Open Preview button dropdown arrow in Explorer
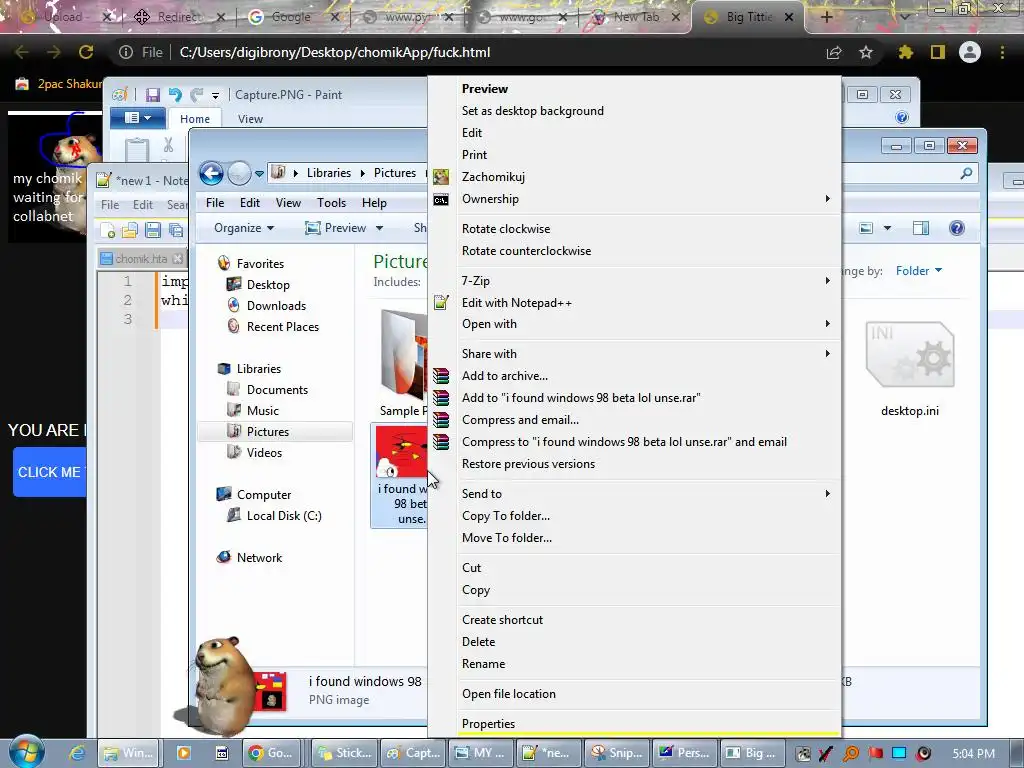This screenshot has height=768, width=1024. tap(379, 228)
